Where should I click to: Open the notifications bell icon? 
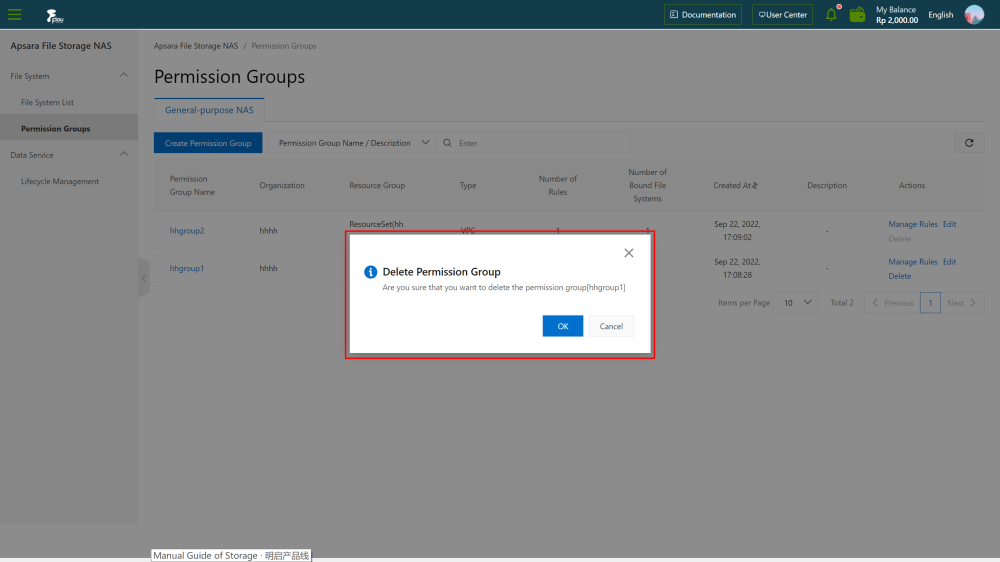(x=831, y=15)
